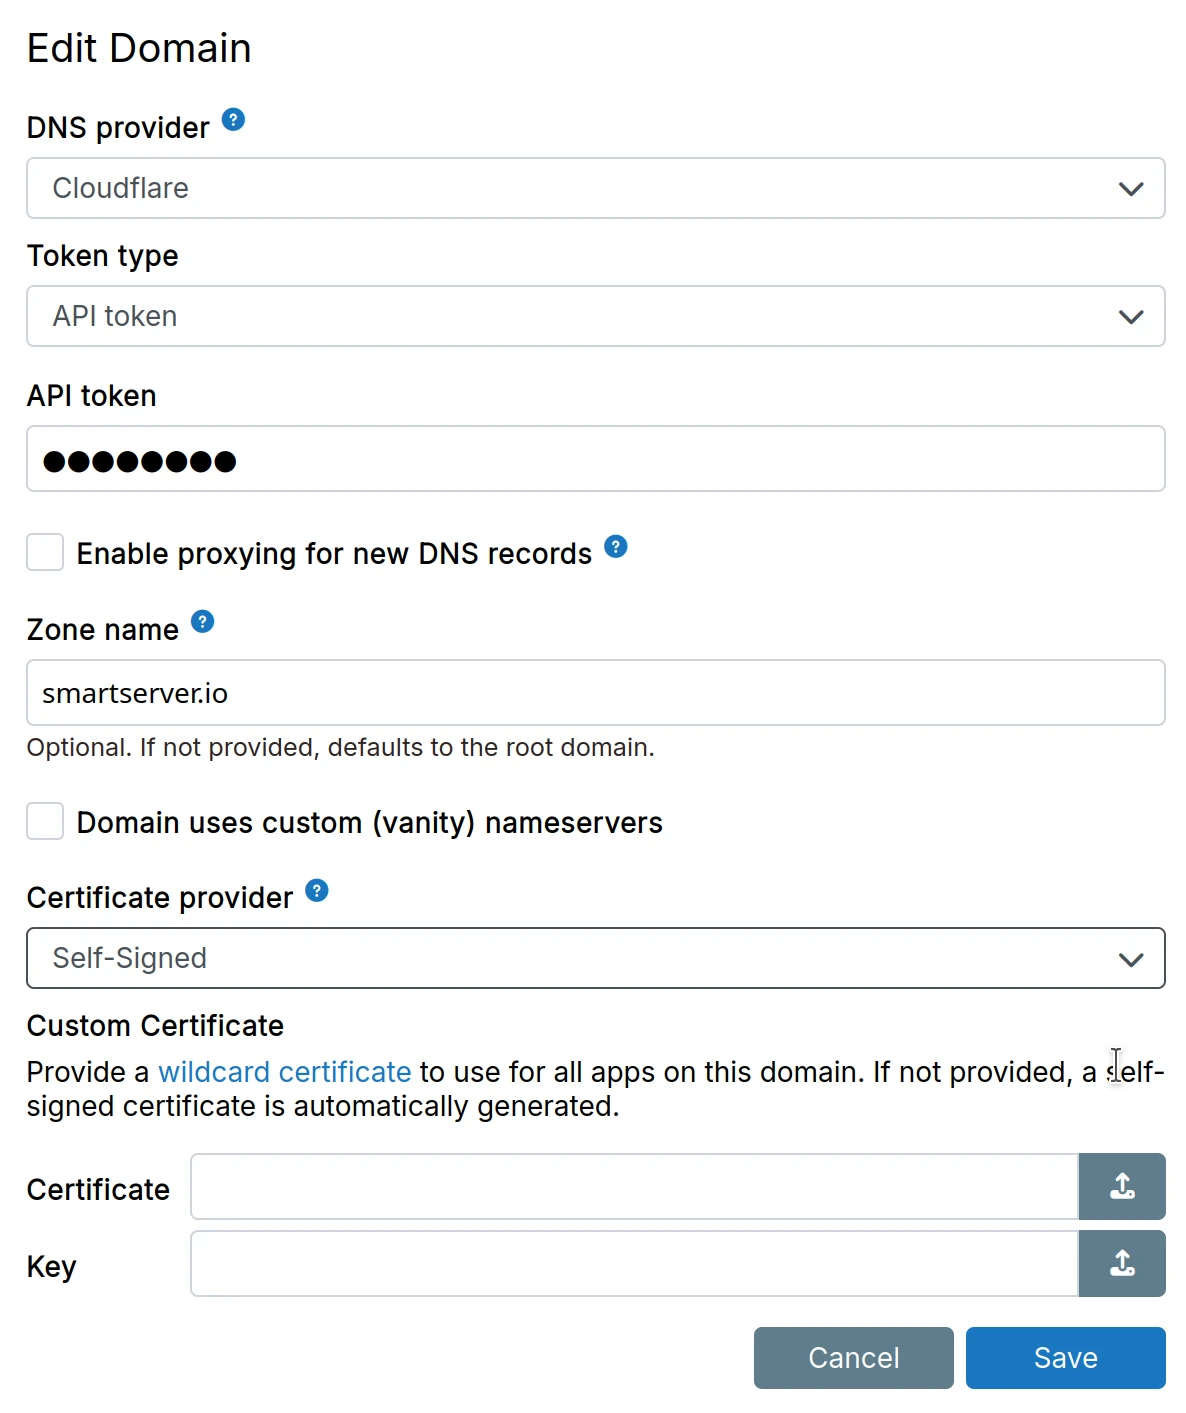The width and height of the screenshot is (1186, 1413).
Task: Open the DNS provider dropdown
Action: (596, 189)
